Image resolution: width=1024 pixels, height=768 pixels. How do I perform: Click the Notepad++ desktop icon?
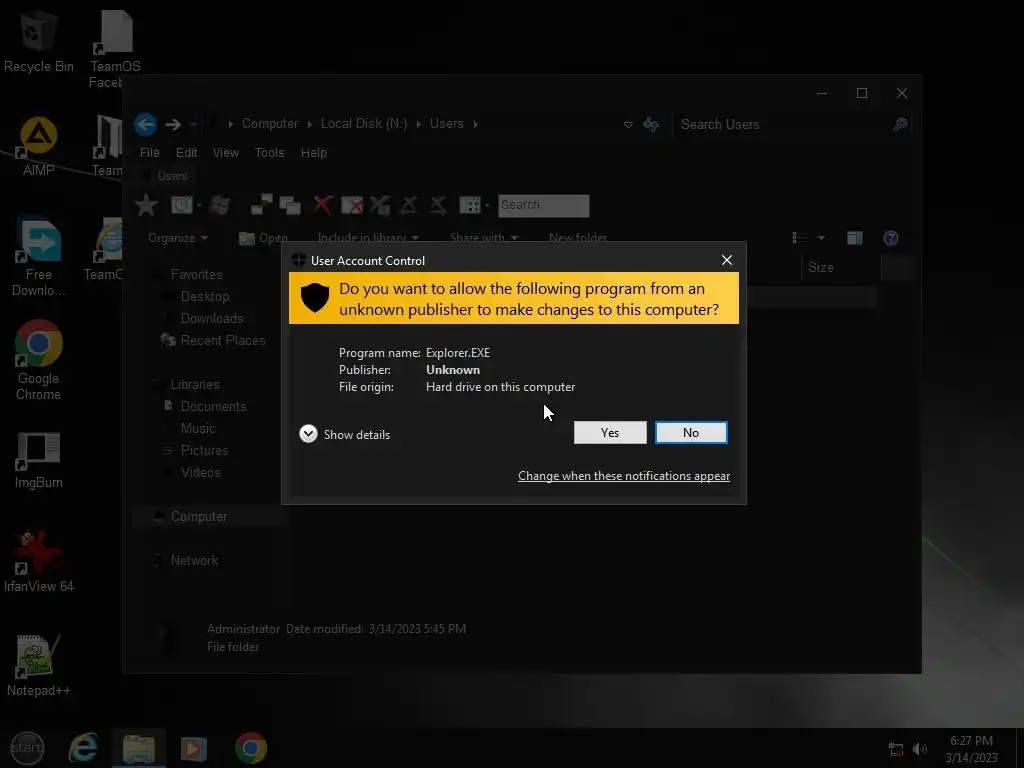point(39,666)
